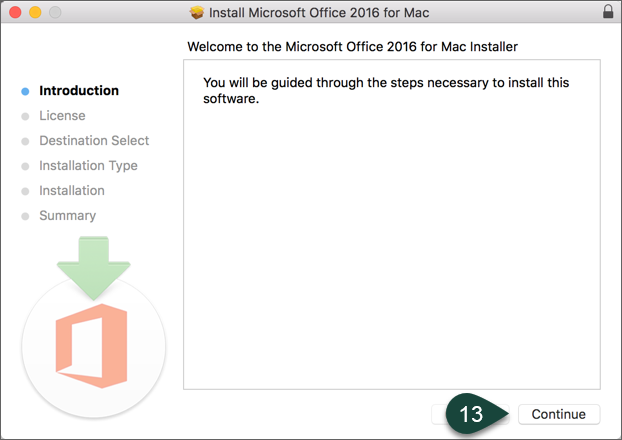622x440 pixels.
Task: Select the Installation step label
Action: tap(72, 191)
